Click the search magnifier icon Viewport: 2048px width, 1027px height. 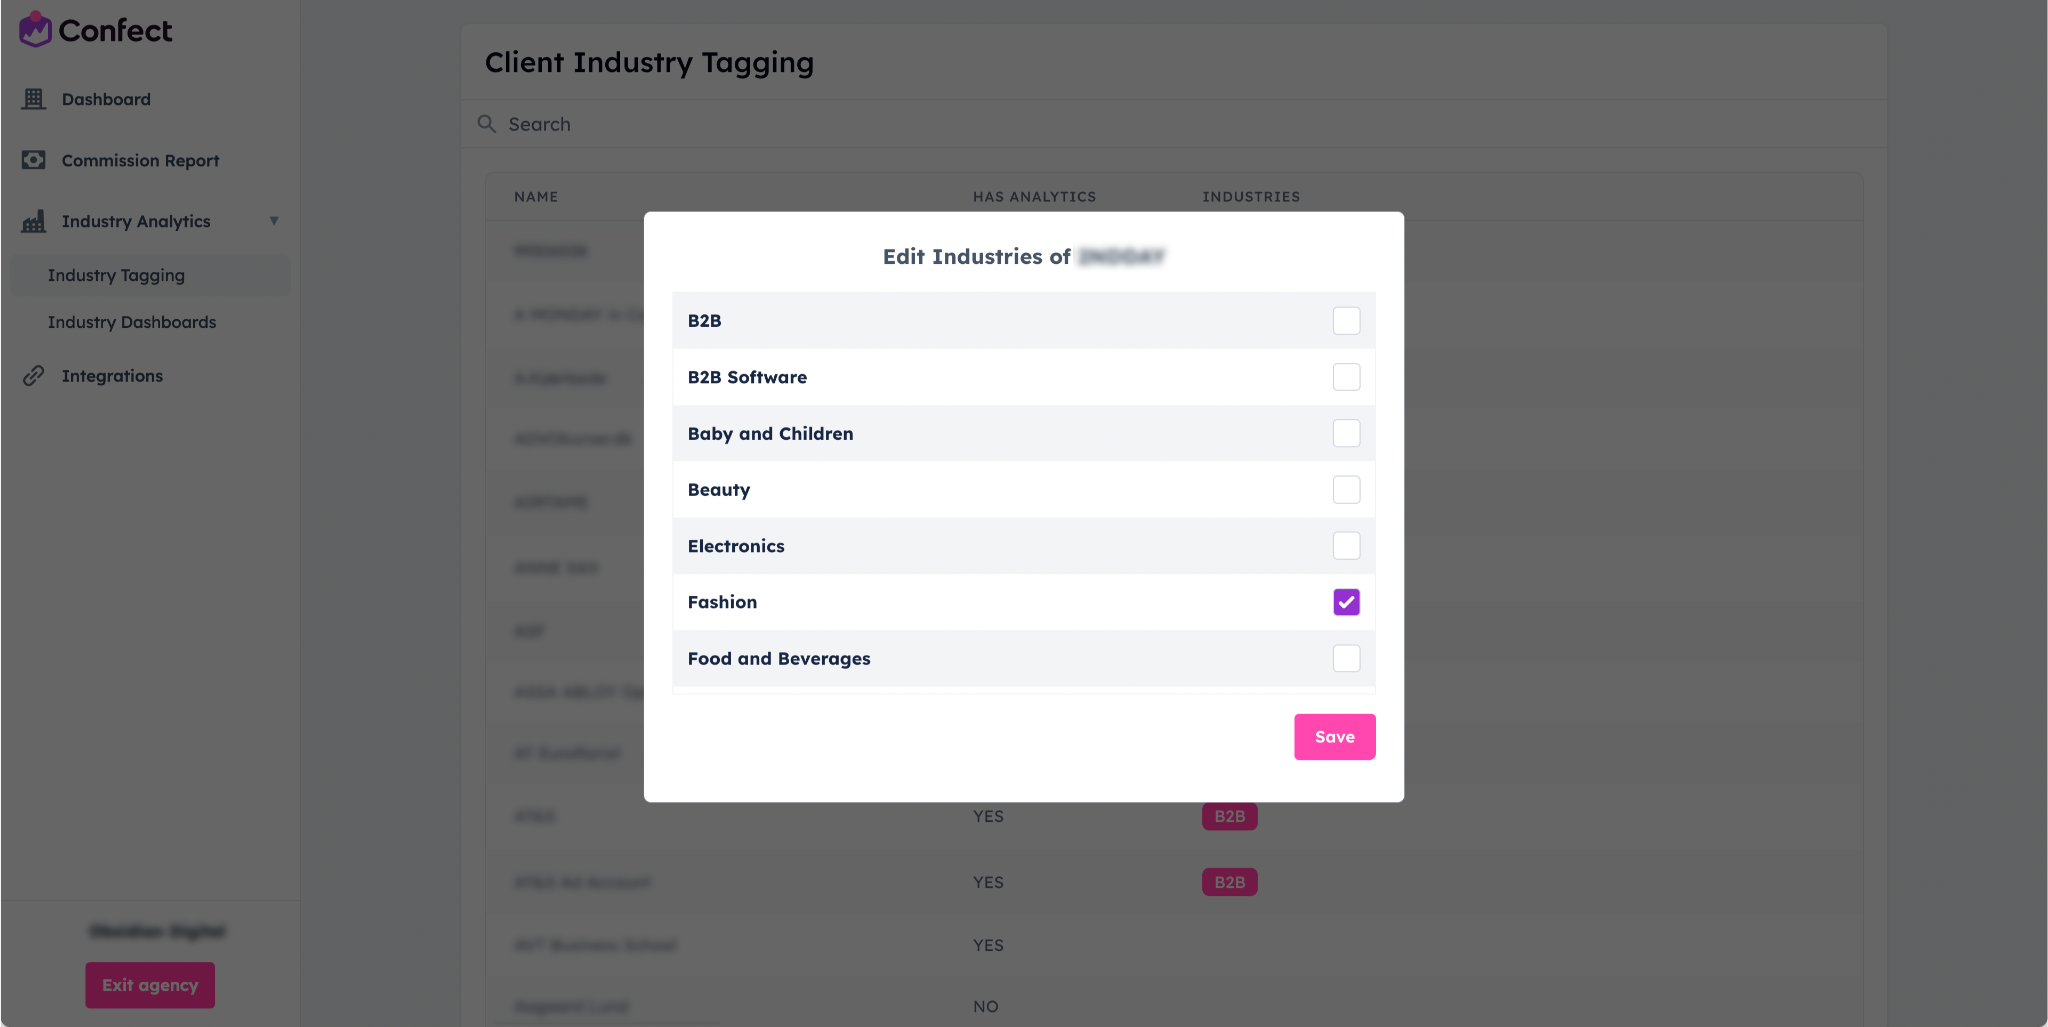pos(487,124)
